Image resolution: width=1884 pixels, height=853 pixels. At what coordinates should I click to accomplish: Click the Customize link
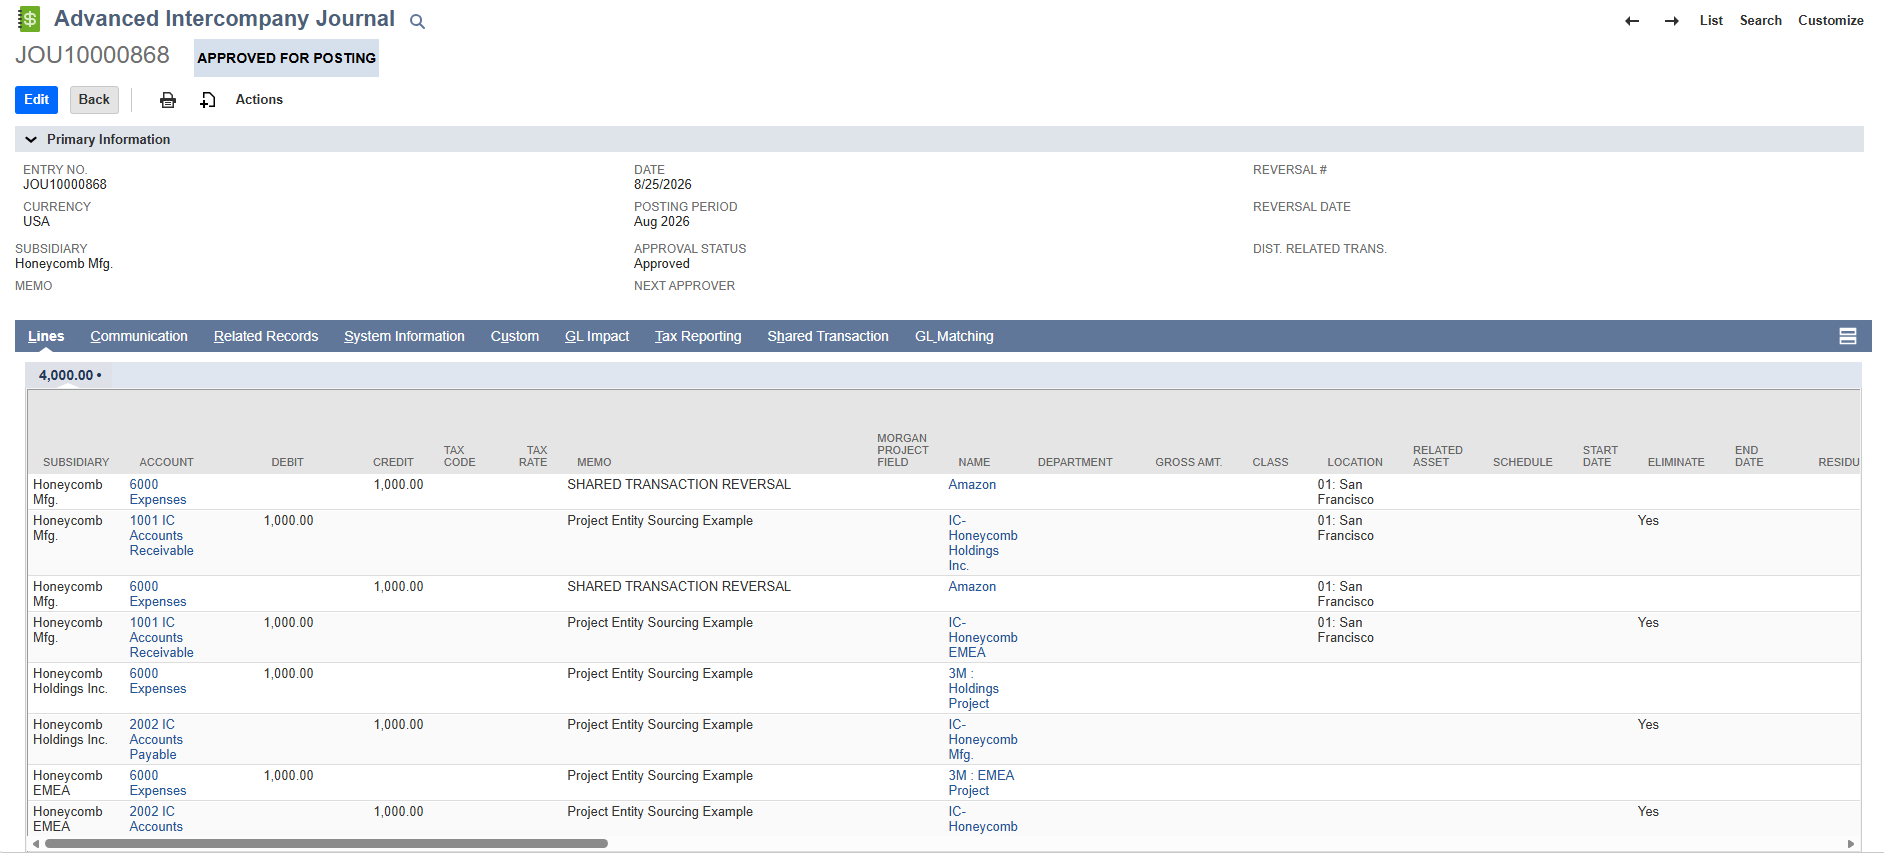pos(1830,21)
